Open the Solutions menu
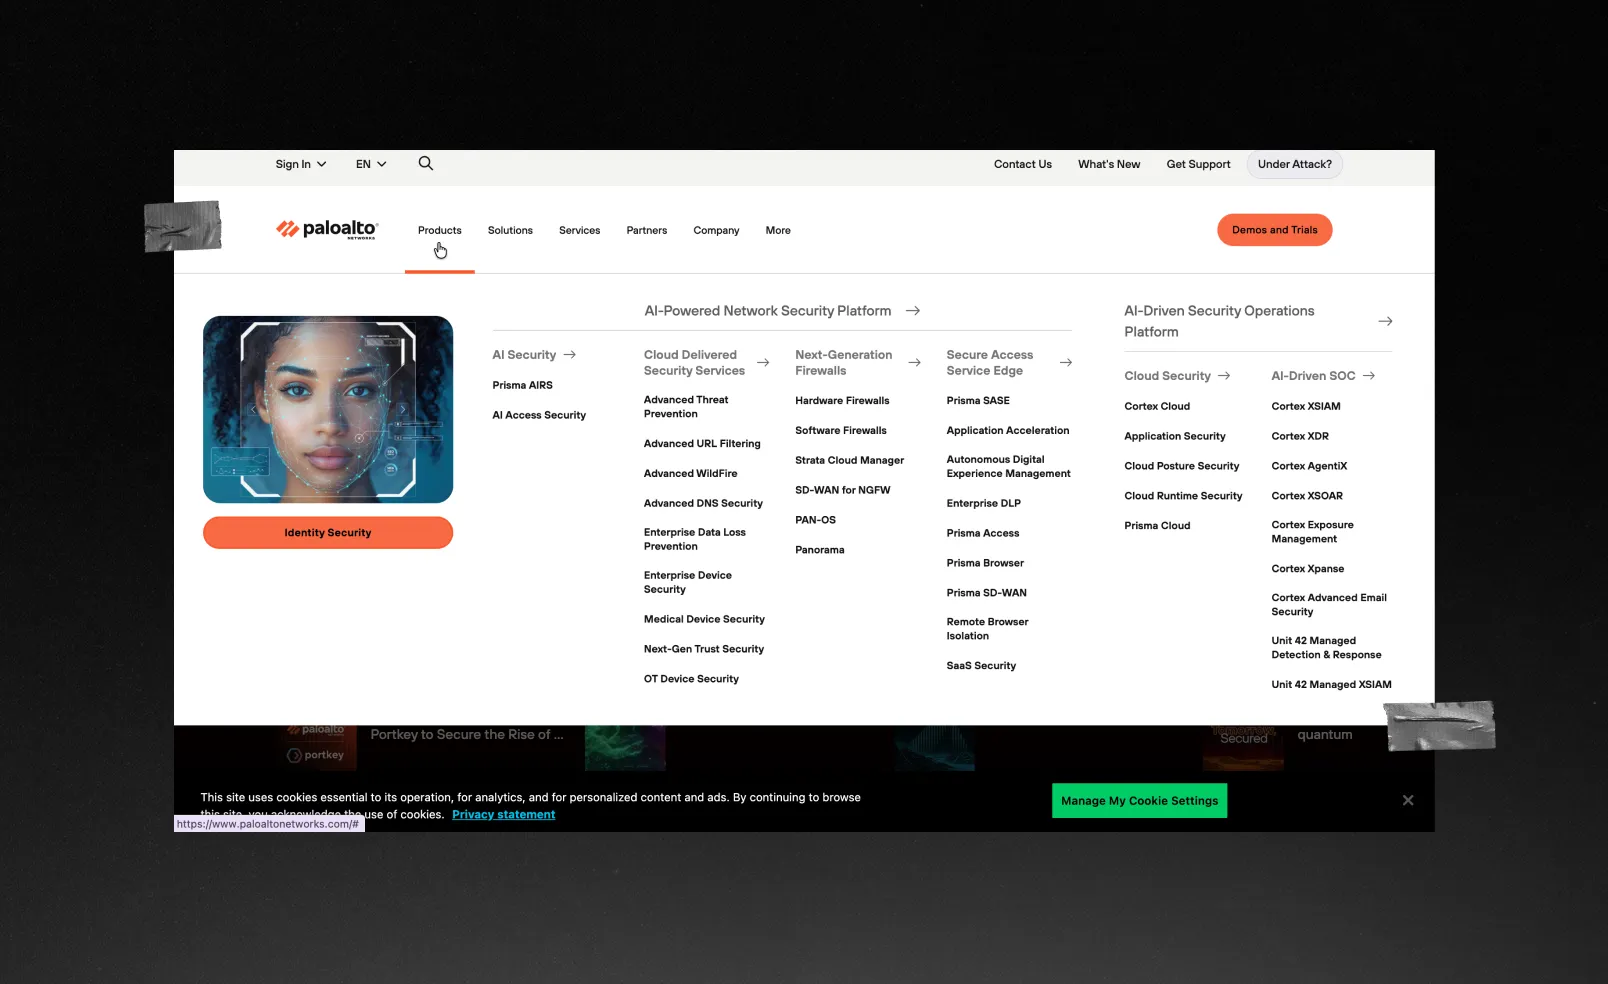 click(510, 230)
